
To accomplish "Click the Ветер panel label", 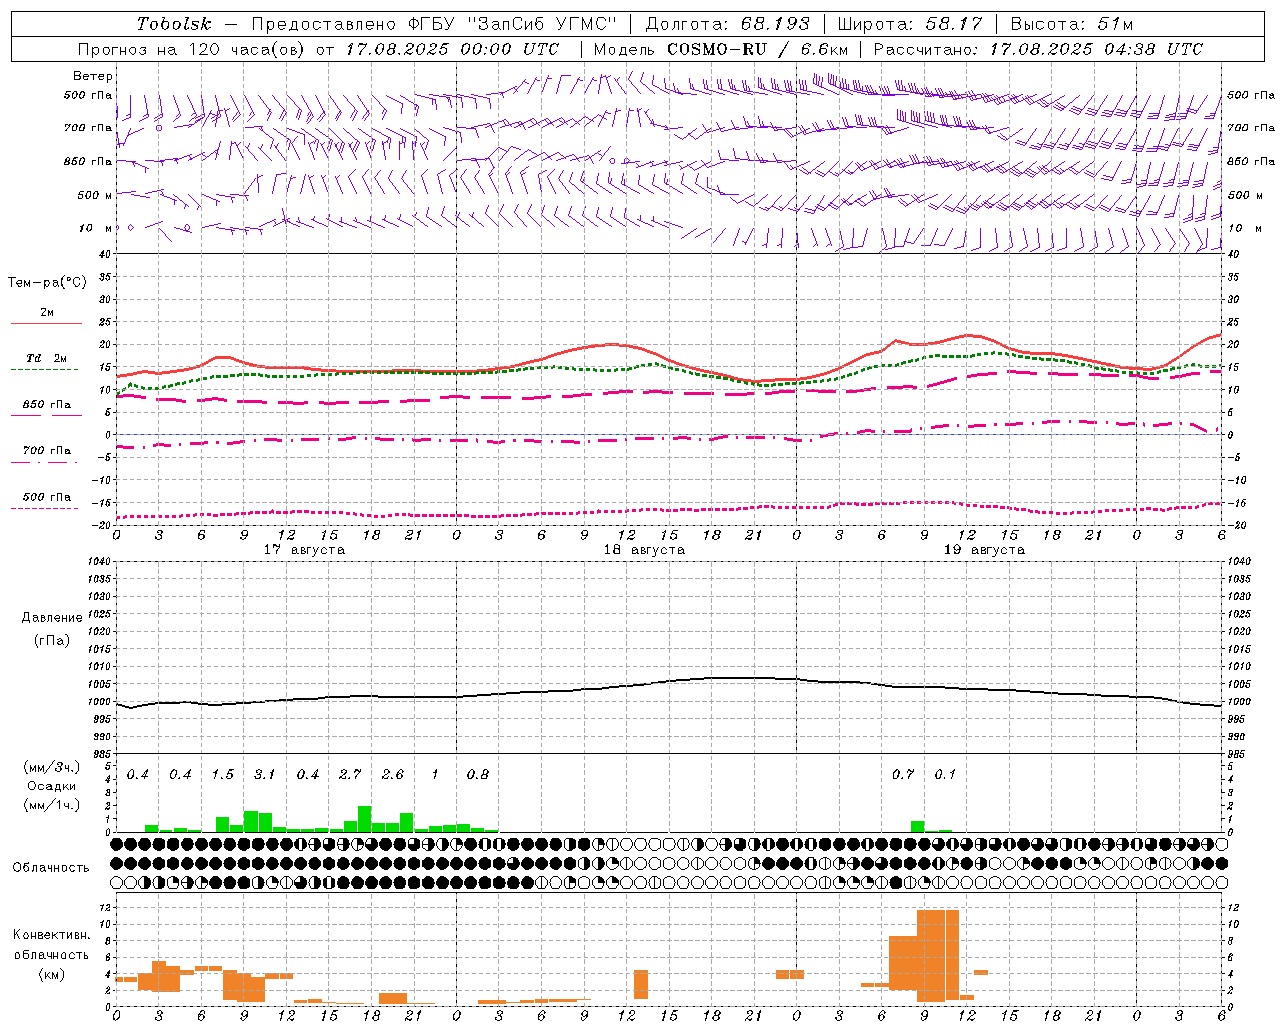I will coord(92,76).
